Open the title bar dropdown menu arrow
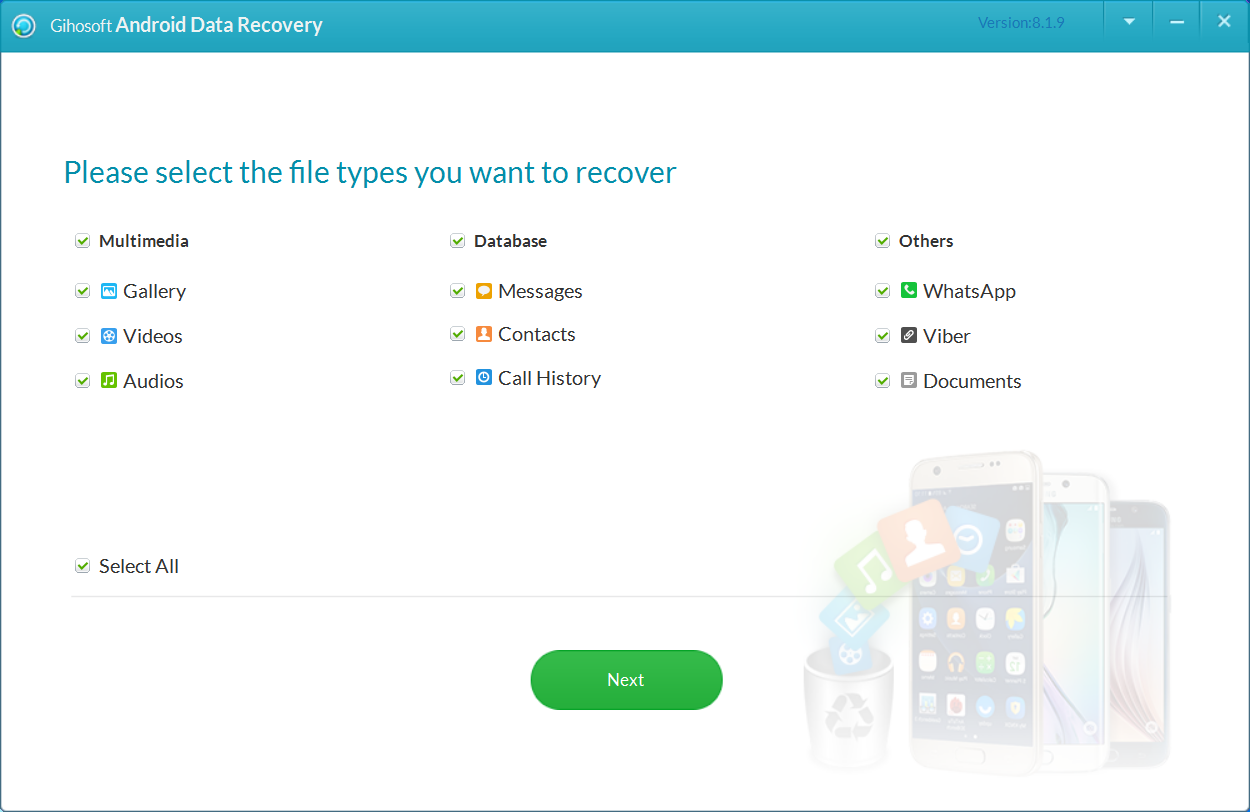The width and height of the screenshot is (1250, 812). pyautogui.click(x=1129, y=21)
